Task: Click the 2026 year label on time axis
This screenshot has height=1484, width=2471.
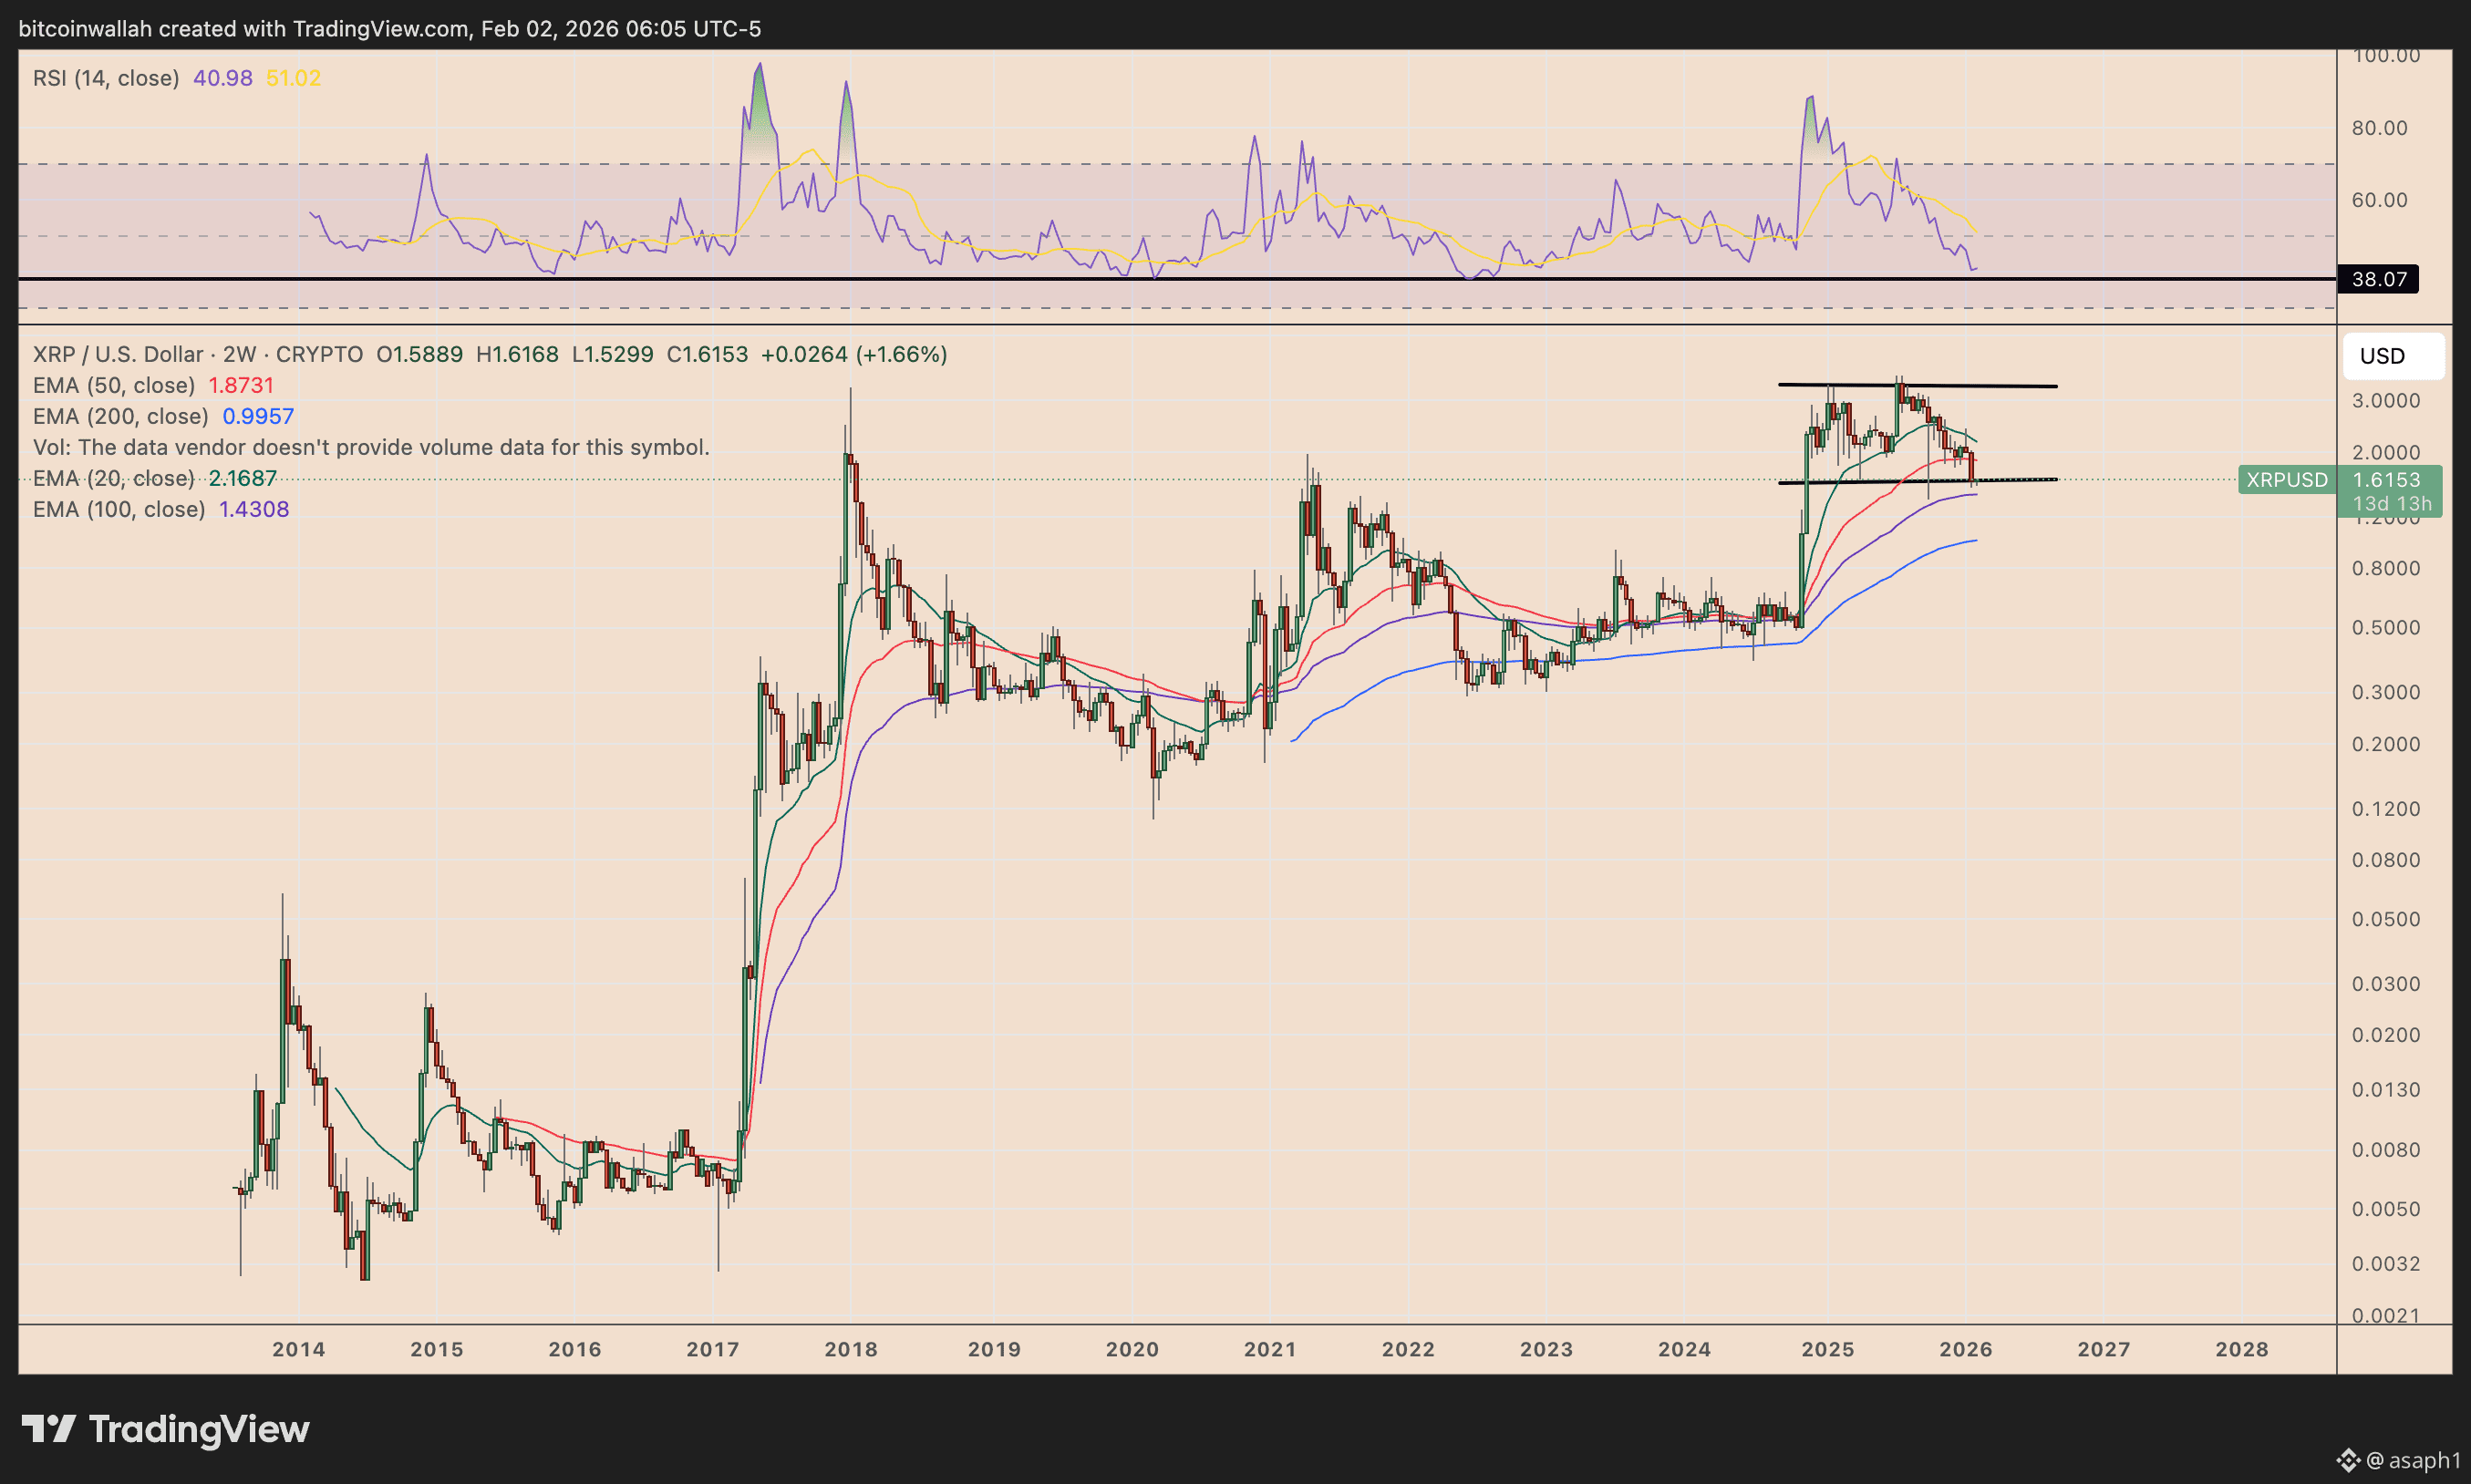Action: [1966, 1349]
